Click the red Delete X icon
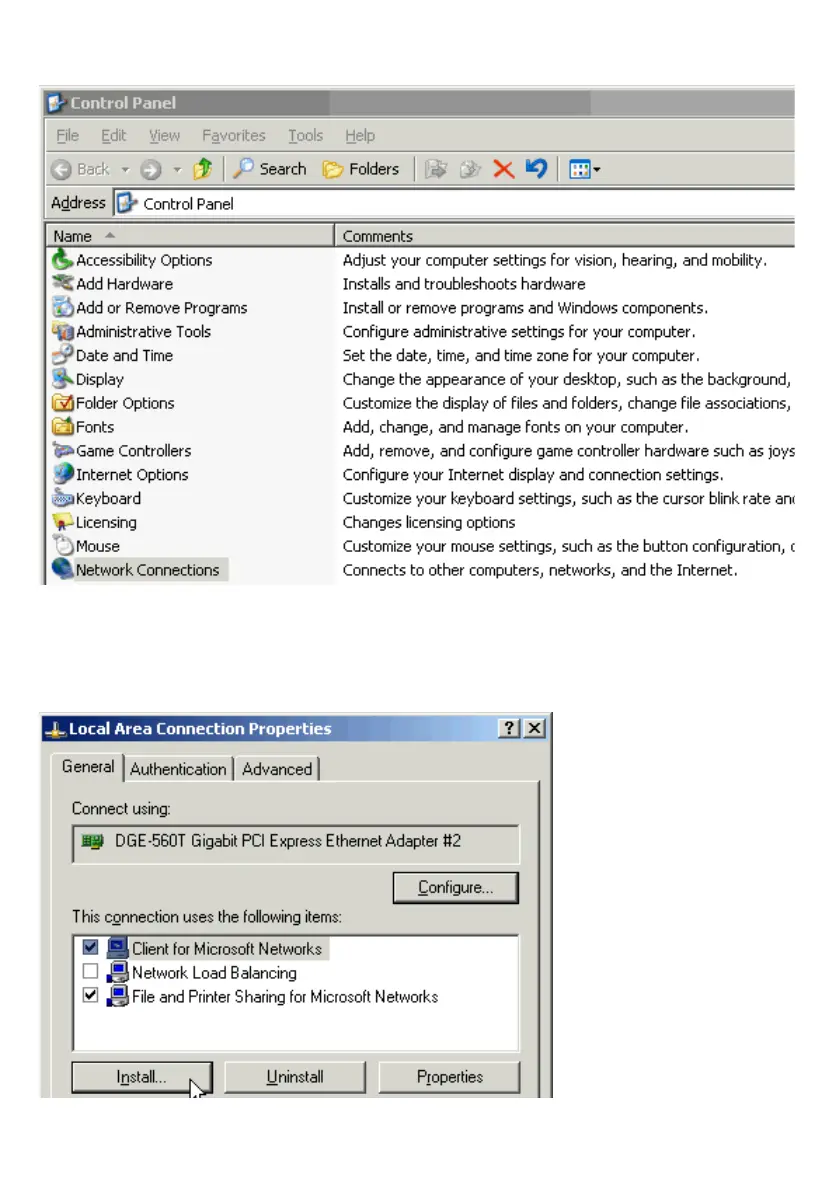This screenshot has height=1188, width=838. (503, 169)
